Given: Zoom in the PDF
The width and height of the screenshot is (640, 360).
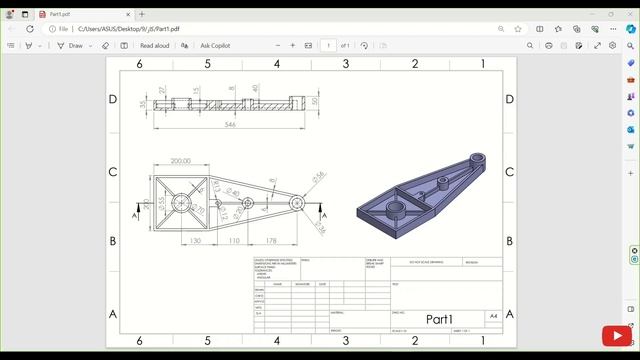Looking at the screenshot, I should tap(293, 46).
